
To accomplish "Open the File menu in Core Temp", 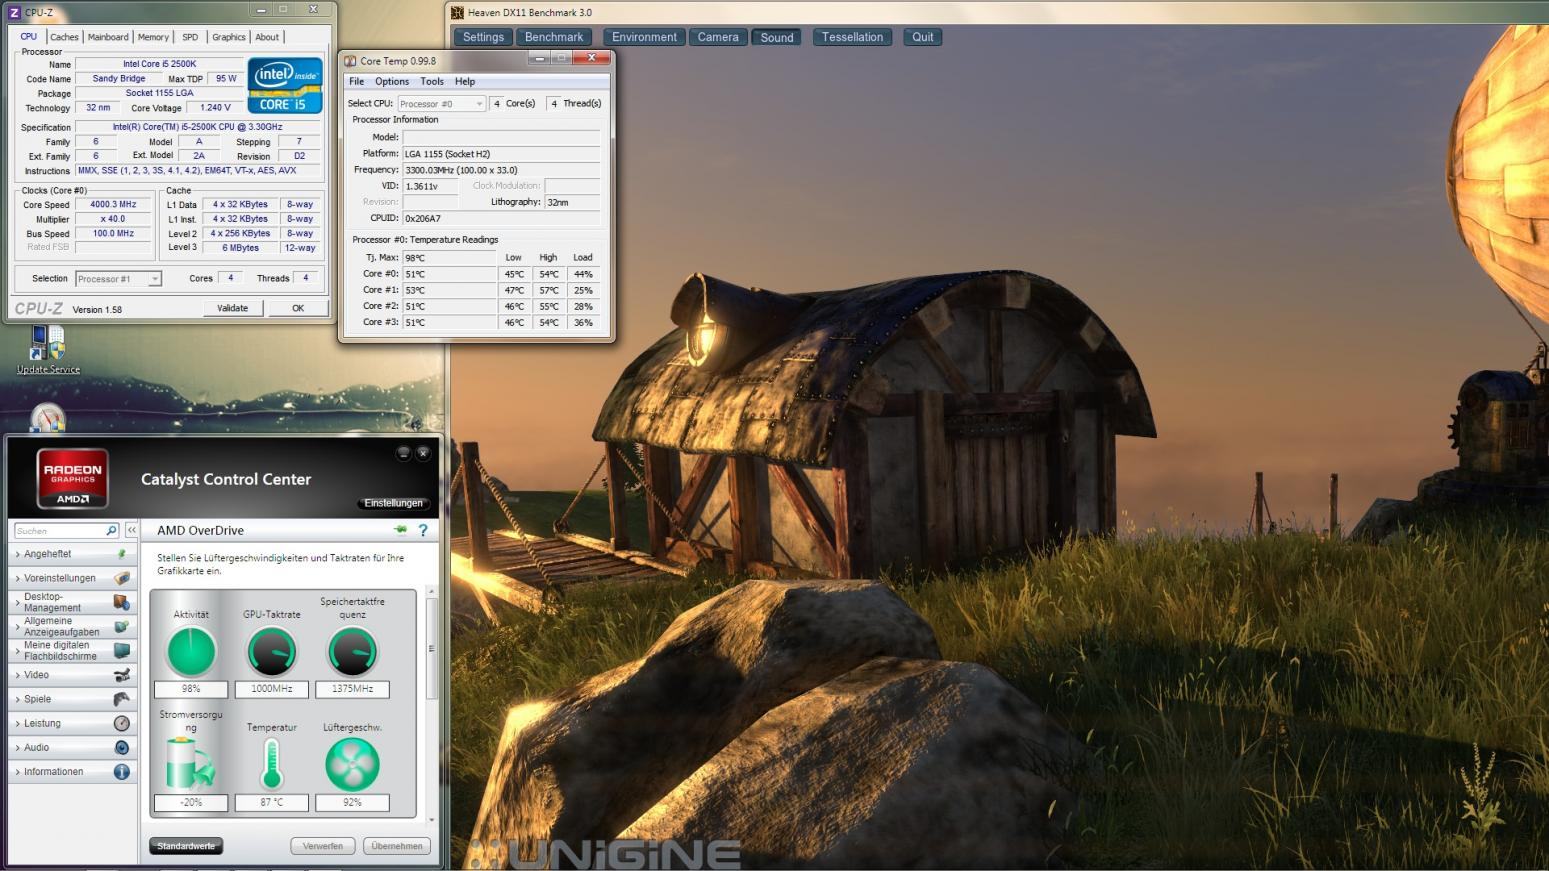I will 356,82.
